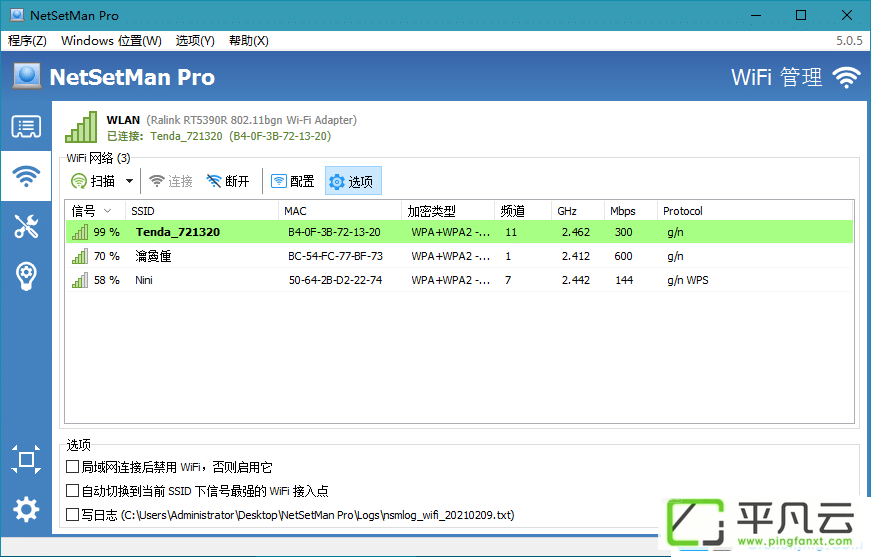Click the connected network text Tenda_721320 in header

click(186, 136)
